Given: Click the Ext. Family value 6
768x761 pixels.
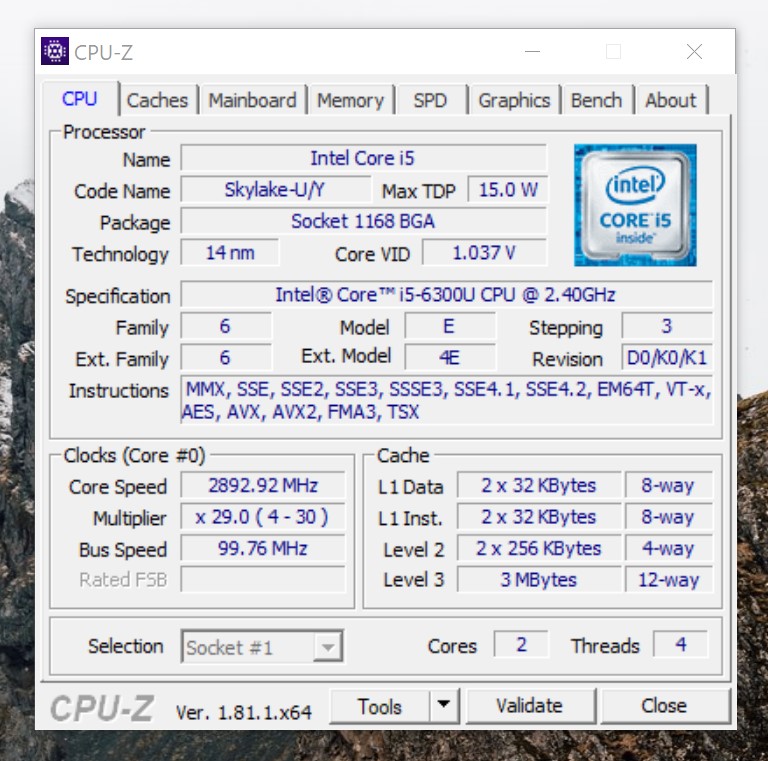Looking at the screenshot, I should (x=226, y=357).
